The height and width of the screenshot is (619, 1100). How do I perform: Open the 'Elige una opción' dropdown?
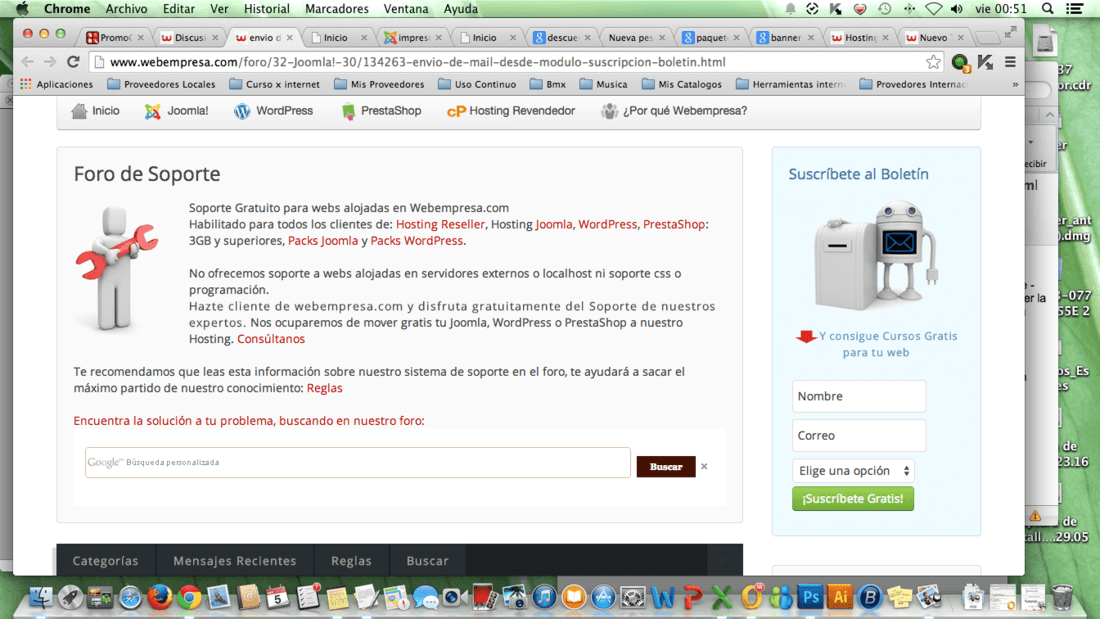[x=853, y=470]
